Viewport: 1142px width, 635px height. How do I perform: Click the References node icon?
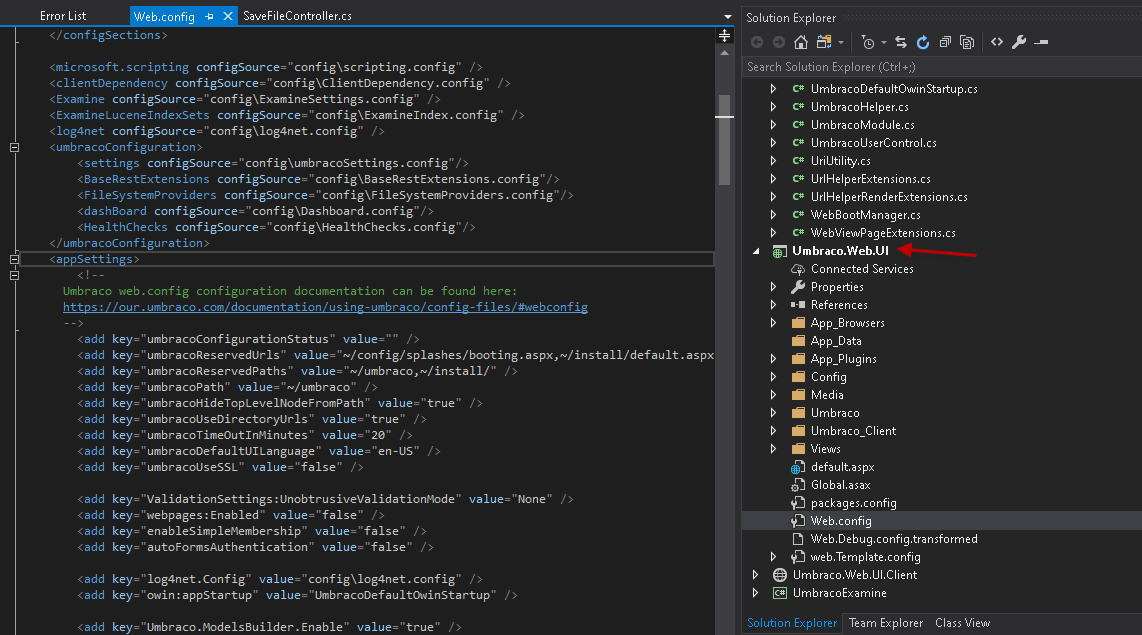[x=798, y=305]
